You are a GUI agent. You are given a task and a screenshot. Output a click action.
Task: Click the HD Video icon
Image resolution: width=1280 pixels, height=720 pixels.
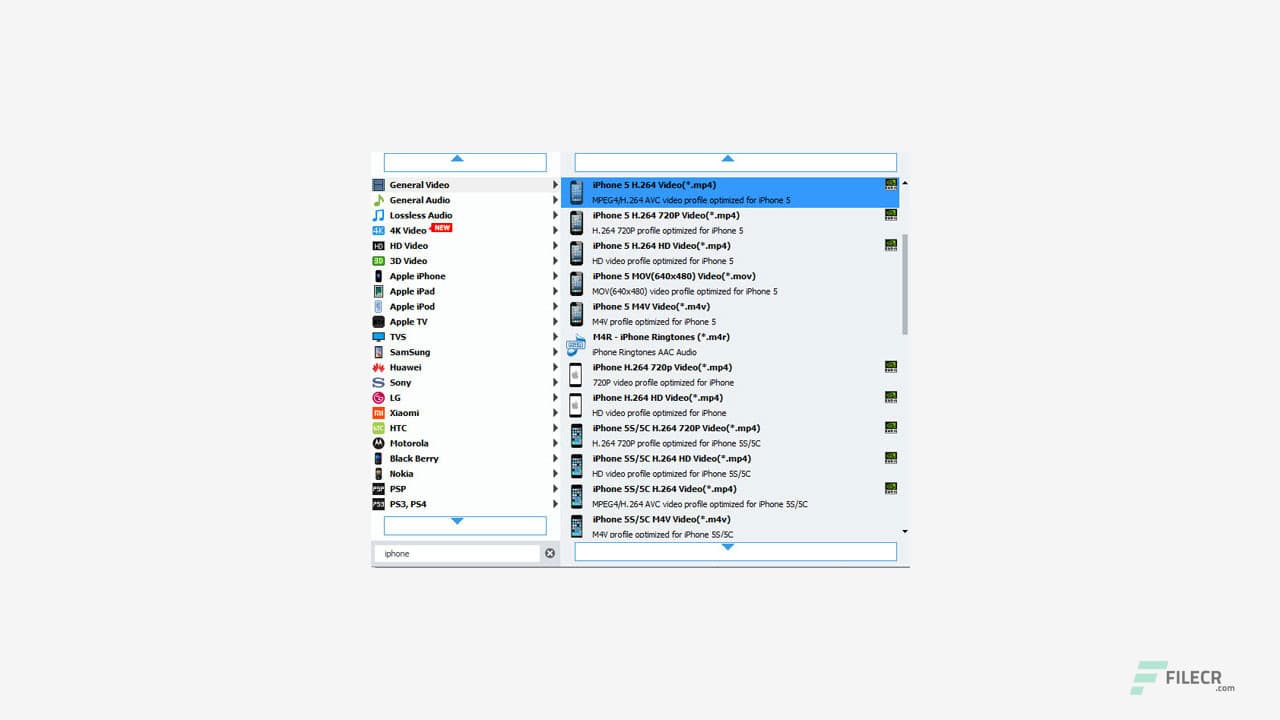(379, 245)
